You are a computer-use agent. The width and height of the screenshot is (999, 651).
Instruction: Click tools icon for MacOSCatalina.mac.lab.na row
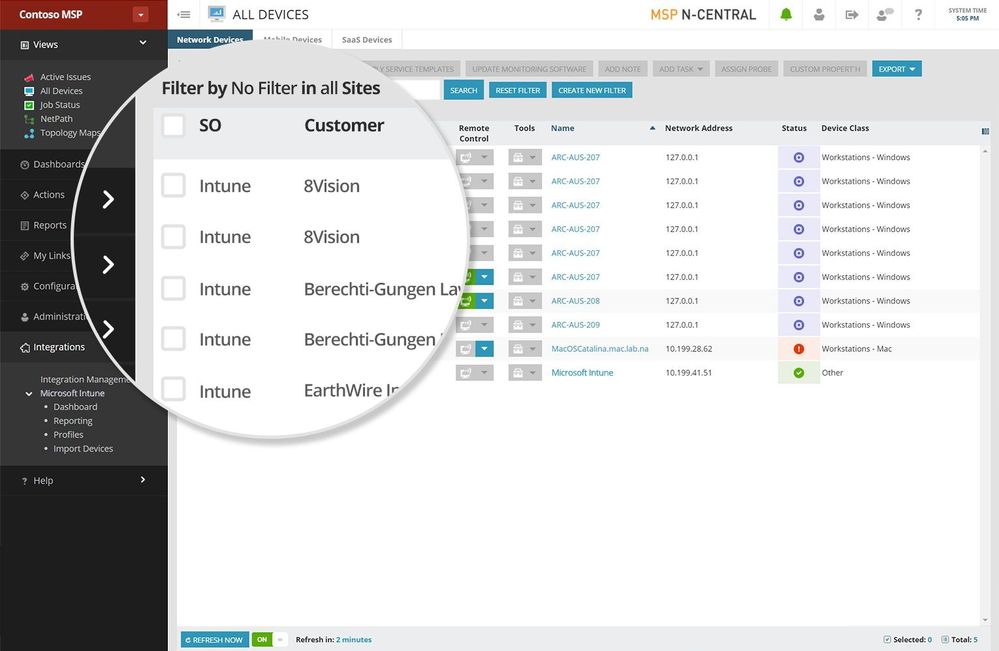pos(517,348)
